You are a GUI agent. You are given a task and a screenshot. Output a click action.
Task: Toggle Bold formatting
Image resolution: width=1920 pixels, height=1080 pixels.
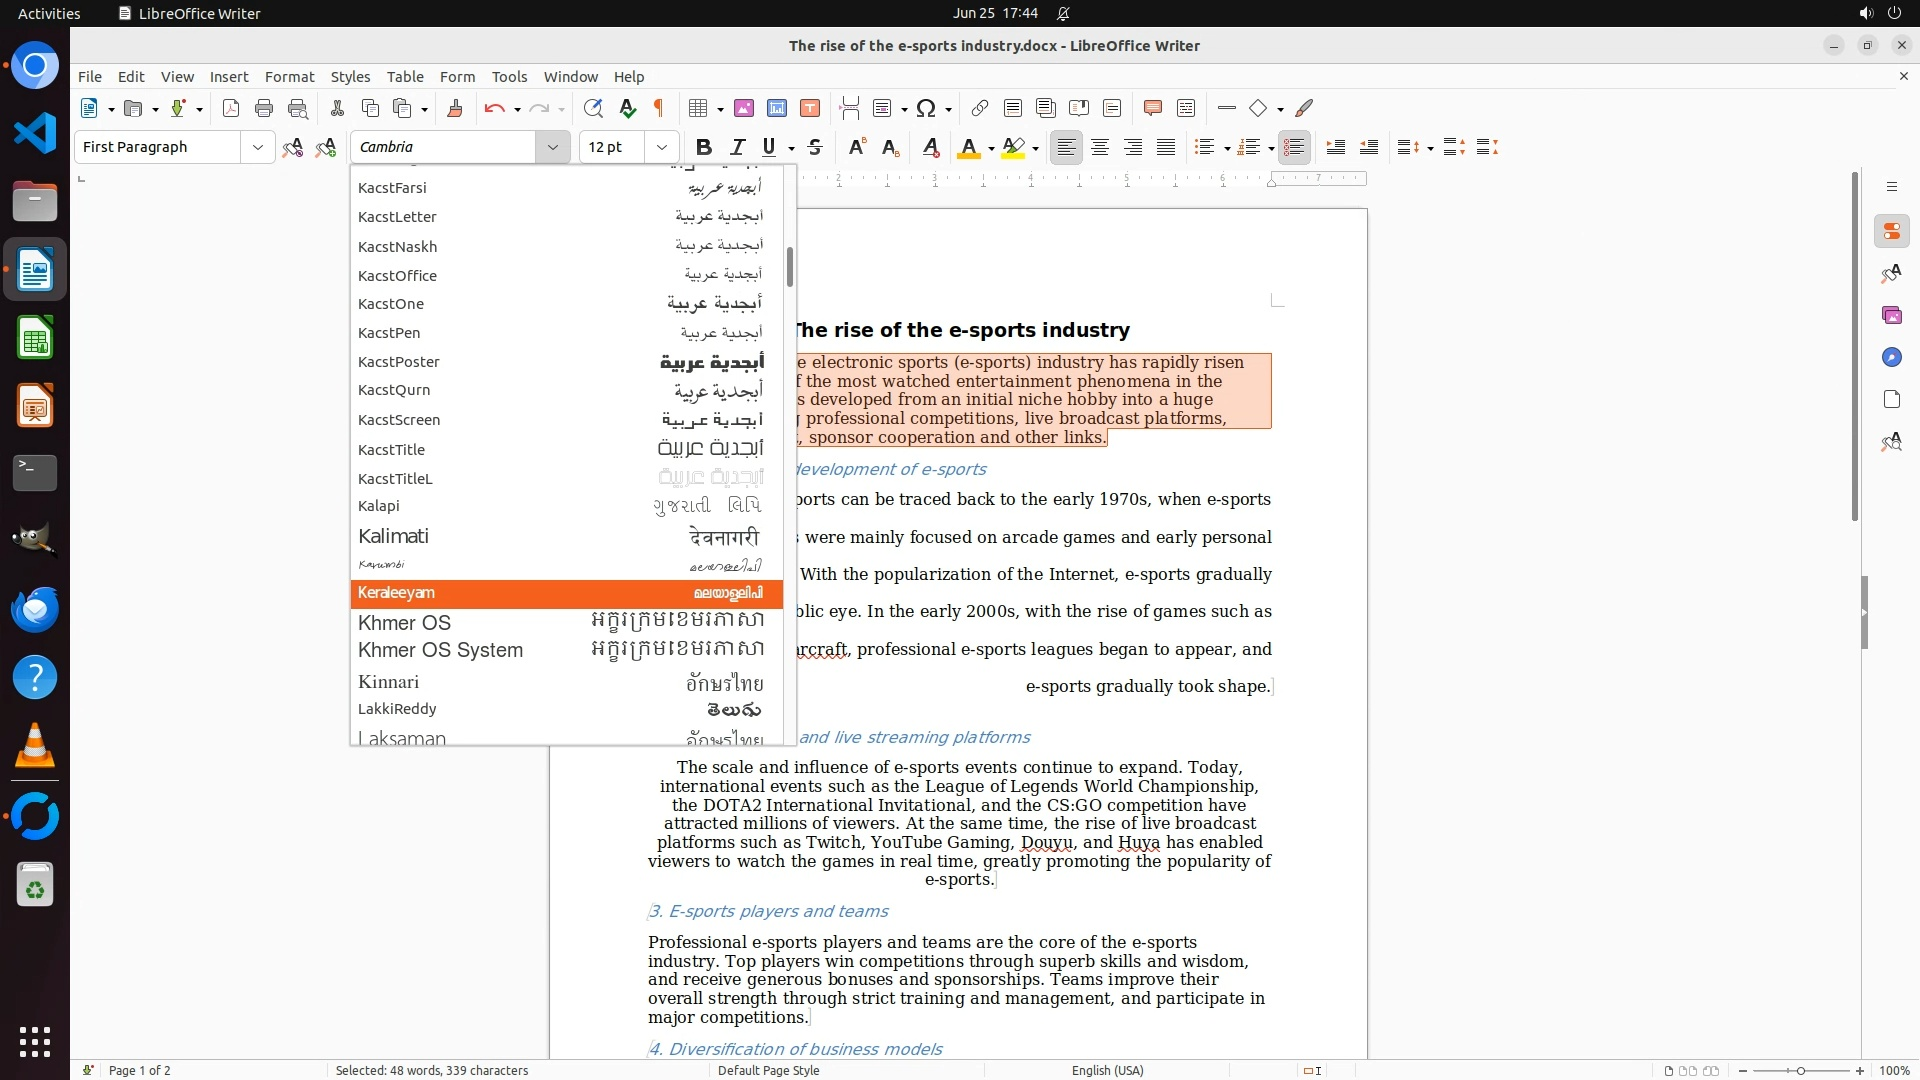[704, 147]
